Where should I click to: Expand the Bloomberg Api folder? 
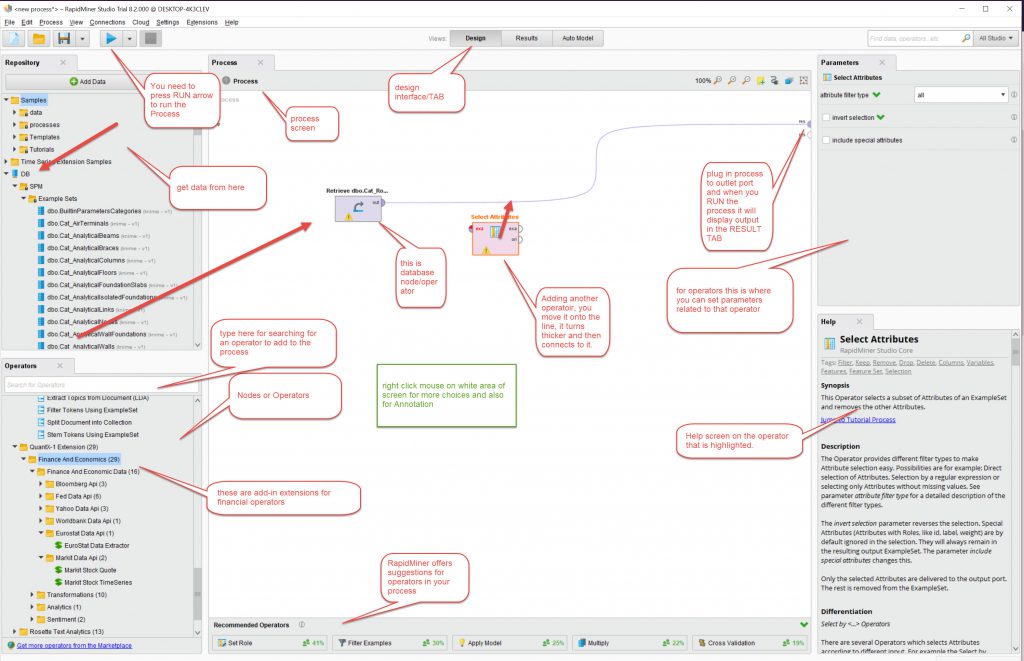43,483
